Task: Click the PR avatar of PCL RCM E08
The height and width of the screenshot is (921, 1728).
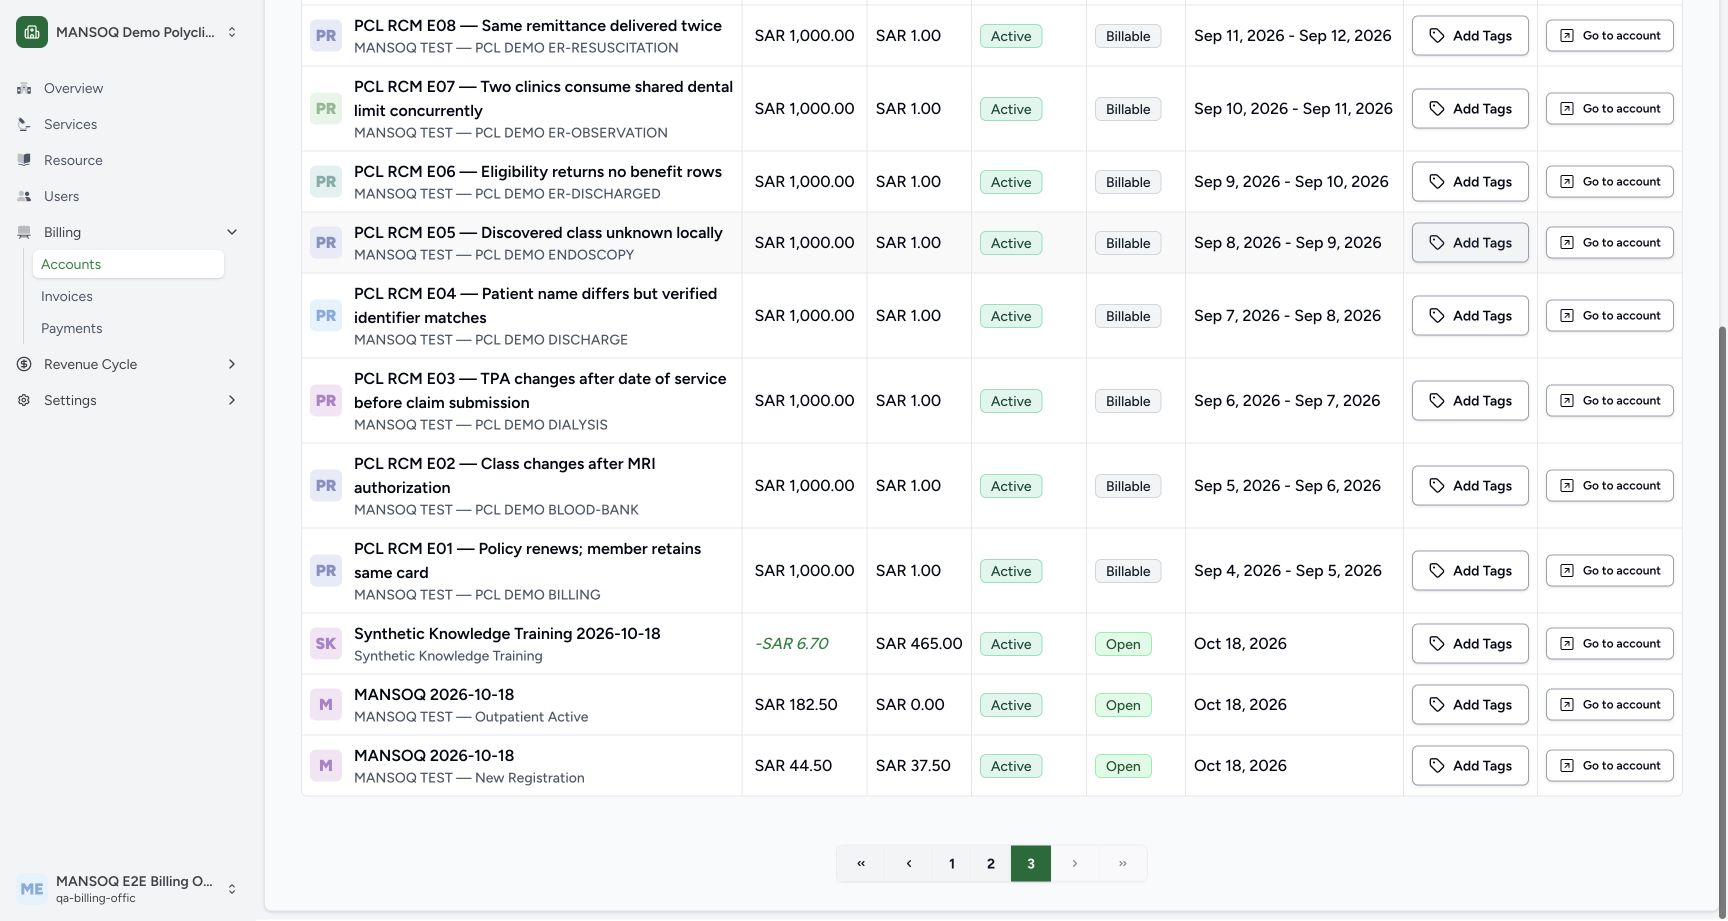Action: [326, 36]
